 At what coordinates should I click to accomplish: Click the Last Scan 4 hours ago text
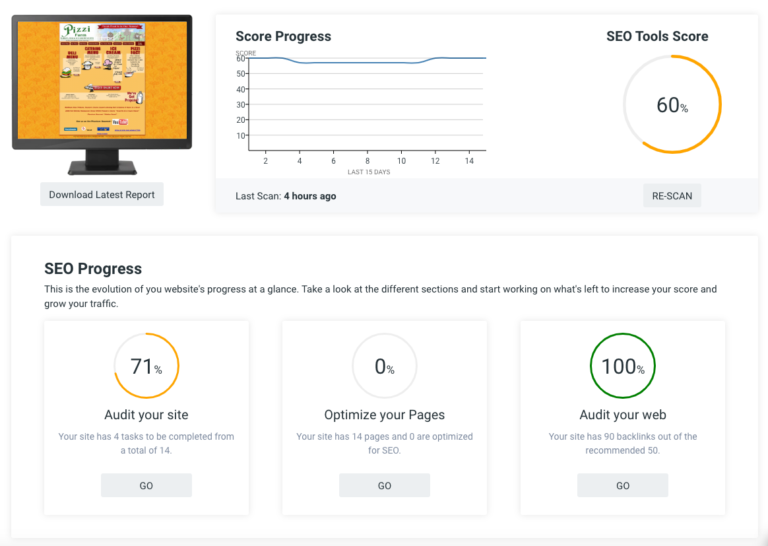click(x=286, y=196)
